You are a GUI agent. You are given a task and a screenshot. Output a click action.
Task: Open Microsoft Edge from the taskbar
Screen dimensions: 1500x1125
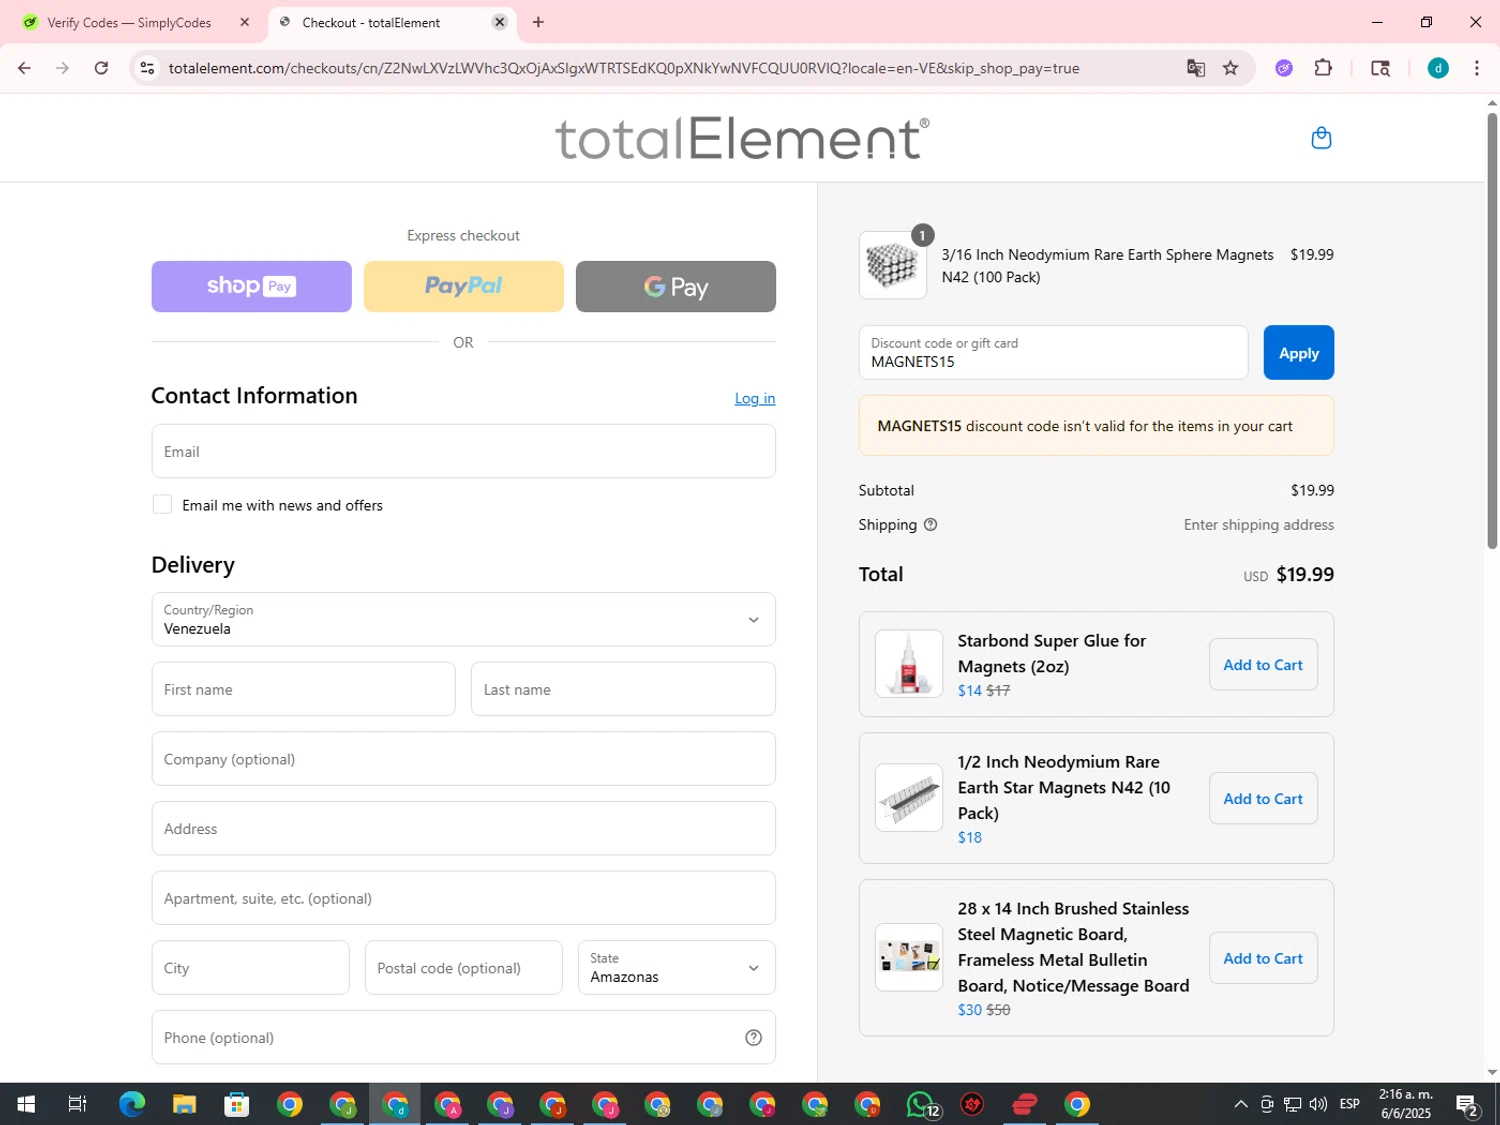click(132, 1104)
